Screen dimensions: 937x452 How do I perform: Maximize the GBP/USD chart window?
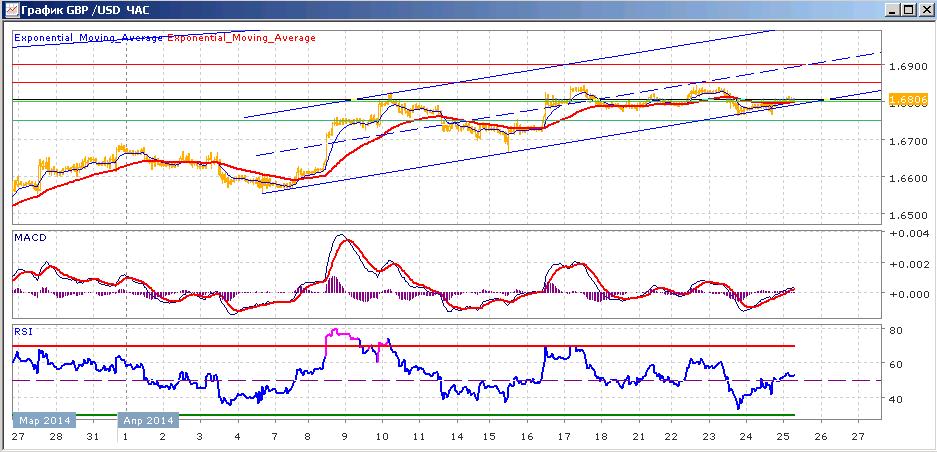tap(908, 10)
